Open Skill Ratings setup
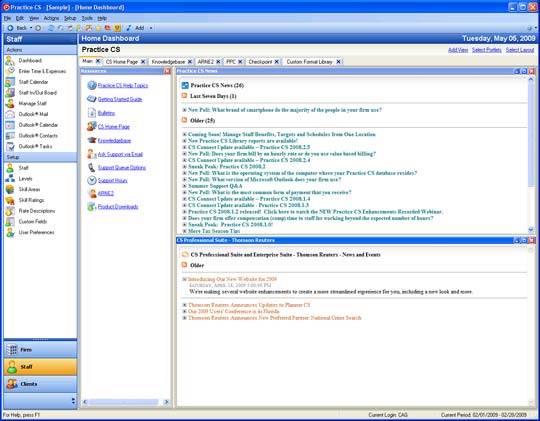This screenshot has height=421, width=540. [24, 200]
